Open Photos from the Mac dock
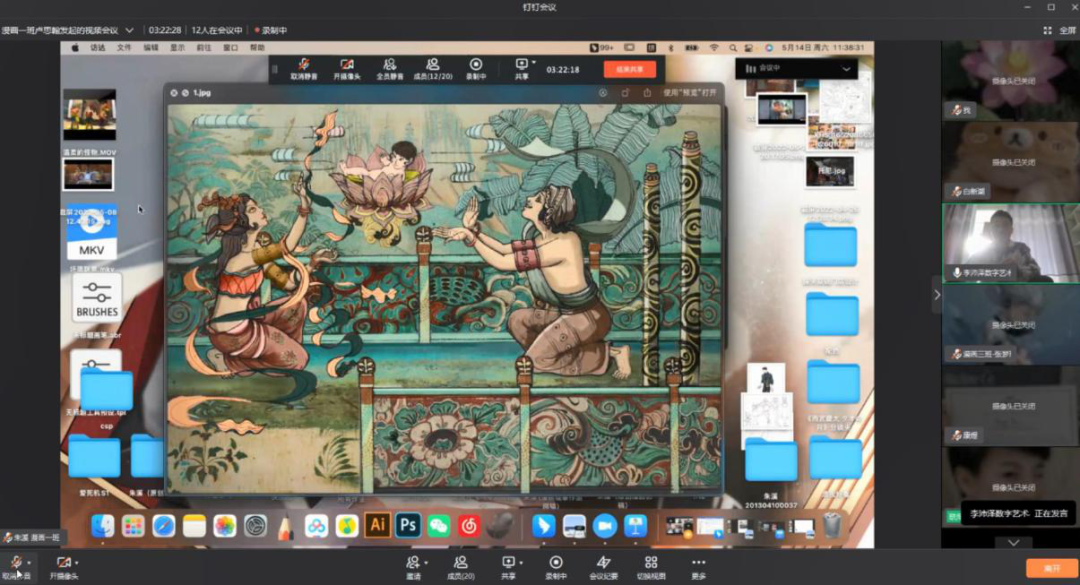Viewport: 1080px width, 585px height. pyautogui.click(x=225, y=526)
